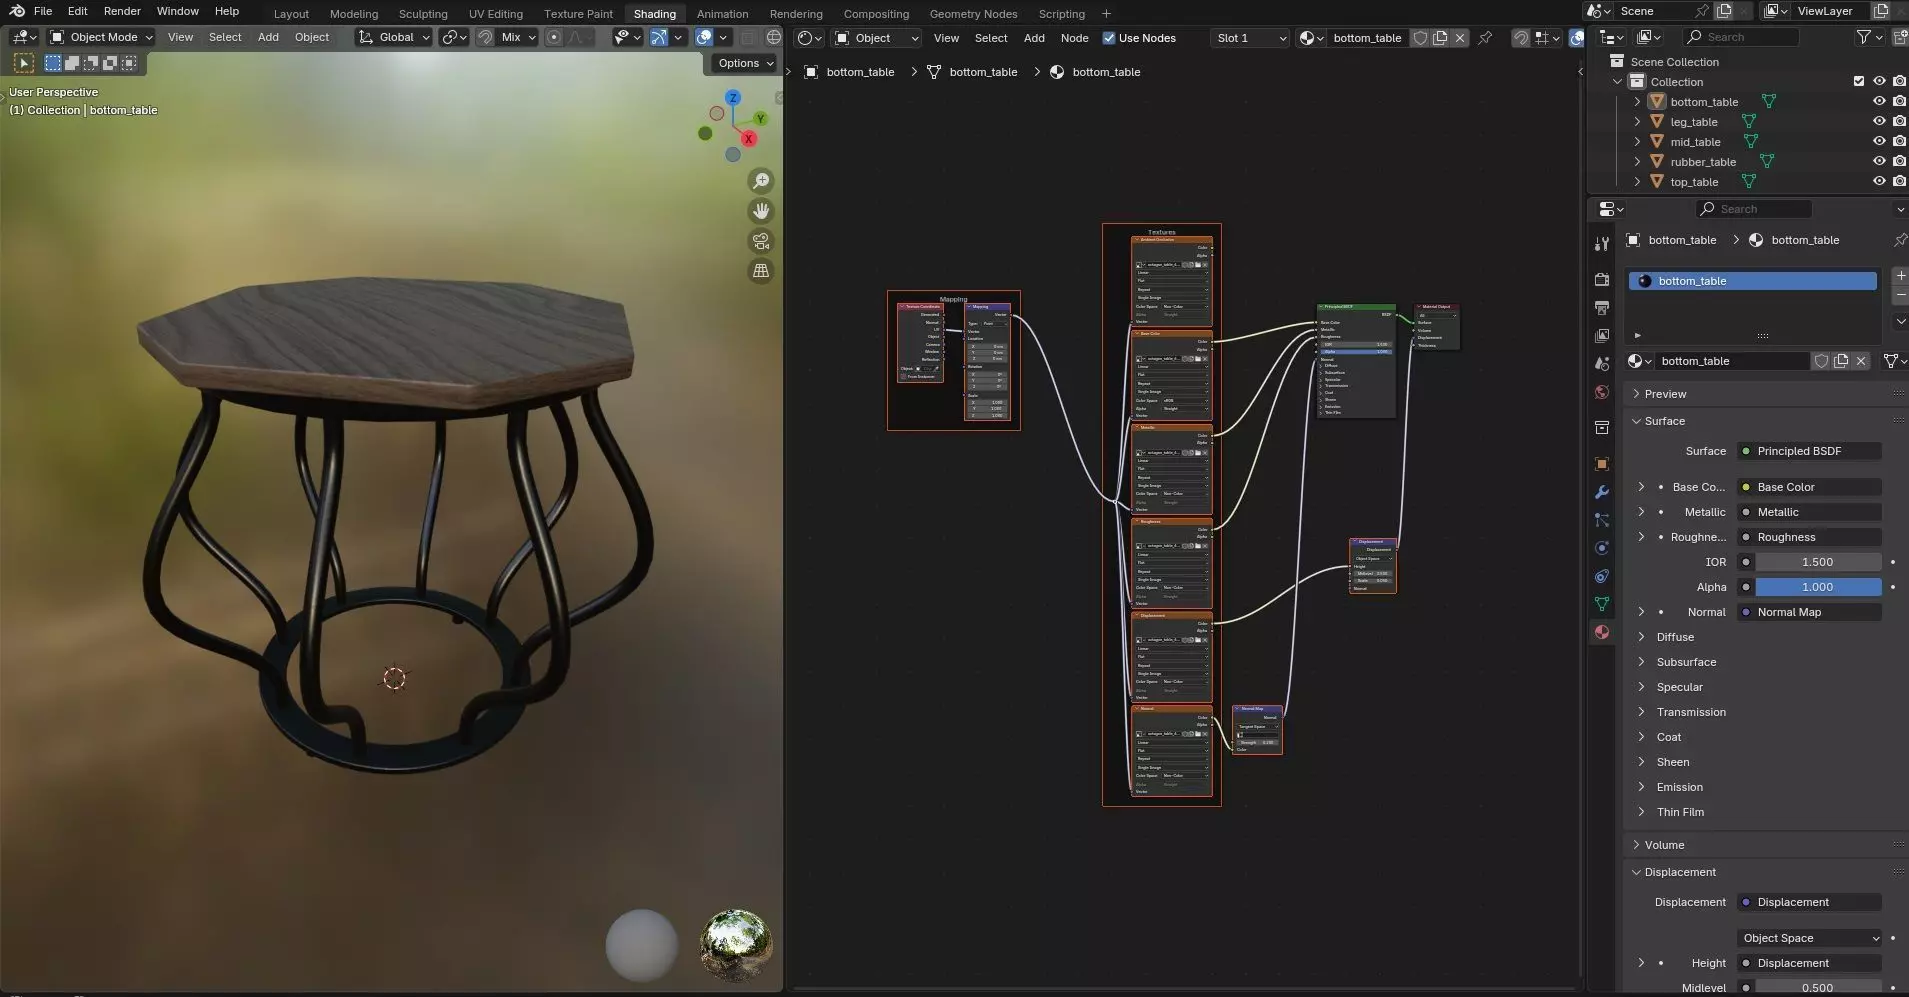The height and width of the screenshot is (997, 1909).
Task: Open the Output properties tab (printer icon)
Action: 1602,307
